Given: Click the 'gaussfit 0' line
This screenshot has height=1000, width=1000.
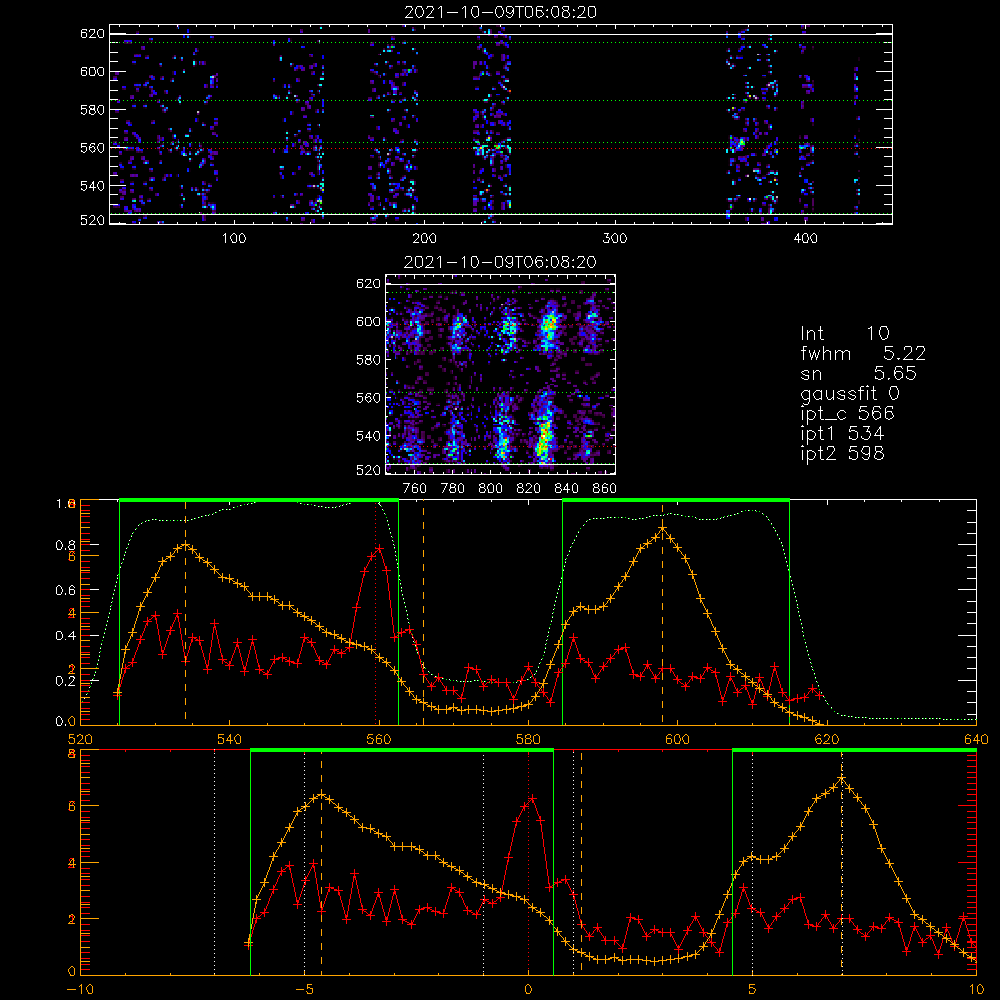Looking at the screenshot, I should pos(850,393).
